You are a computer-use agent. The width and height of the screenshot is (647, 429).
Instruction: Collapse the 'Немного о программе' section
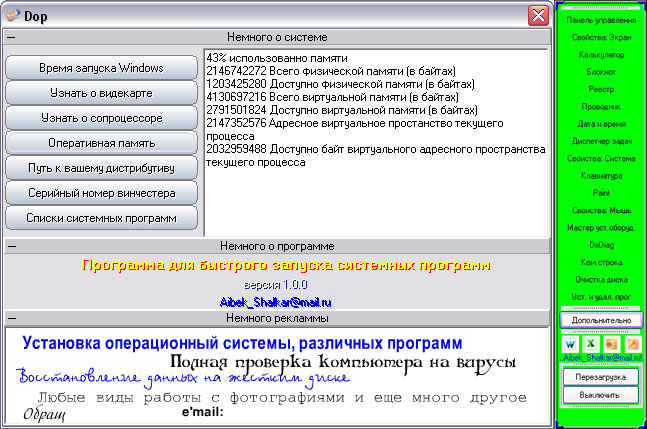[x=11, y=245]
